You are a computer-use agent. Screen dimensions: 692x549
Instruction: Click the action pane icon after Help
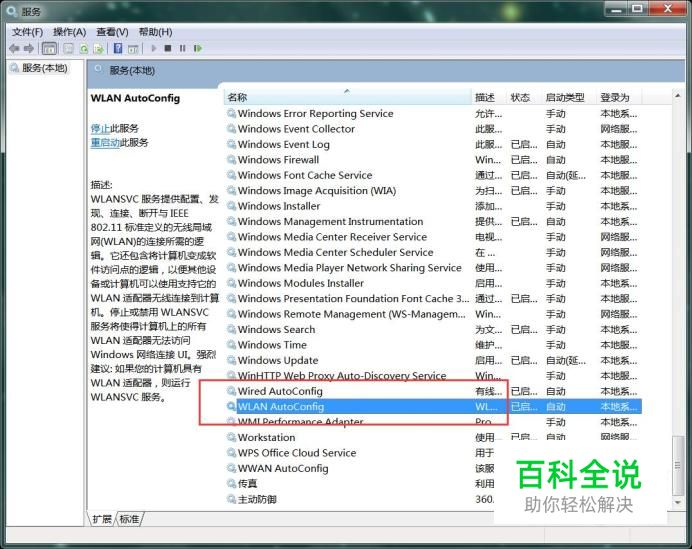[x=133, y=49]
